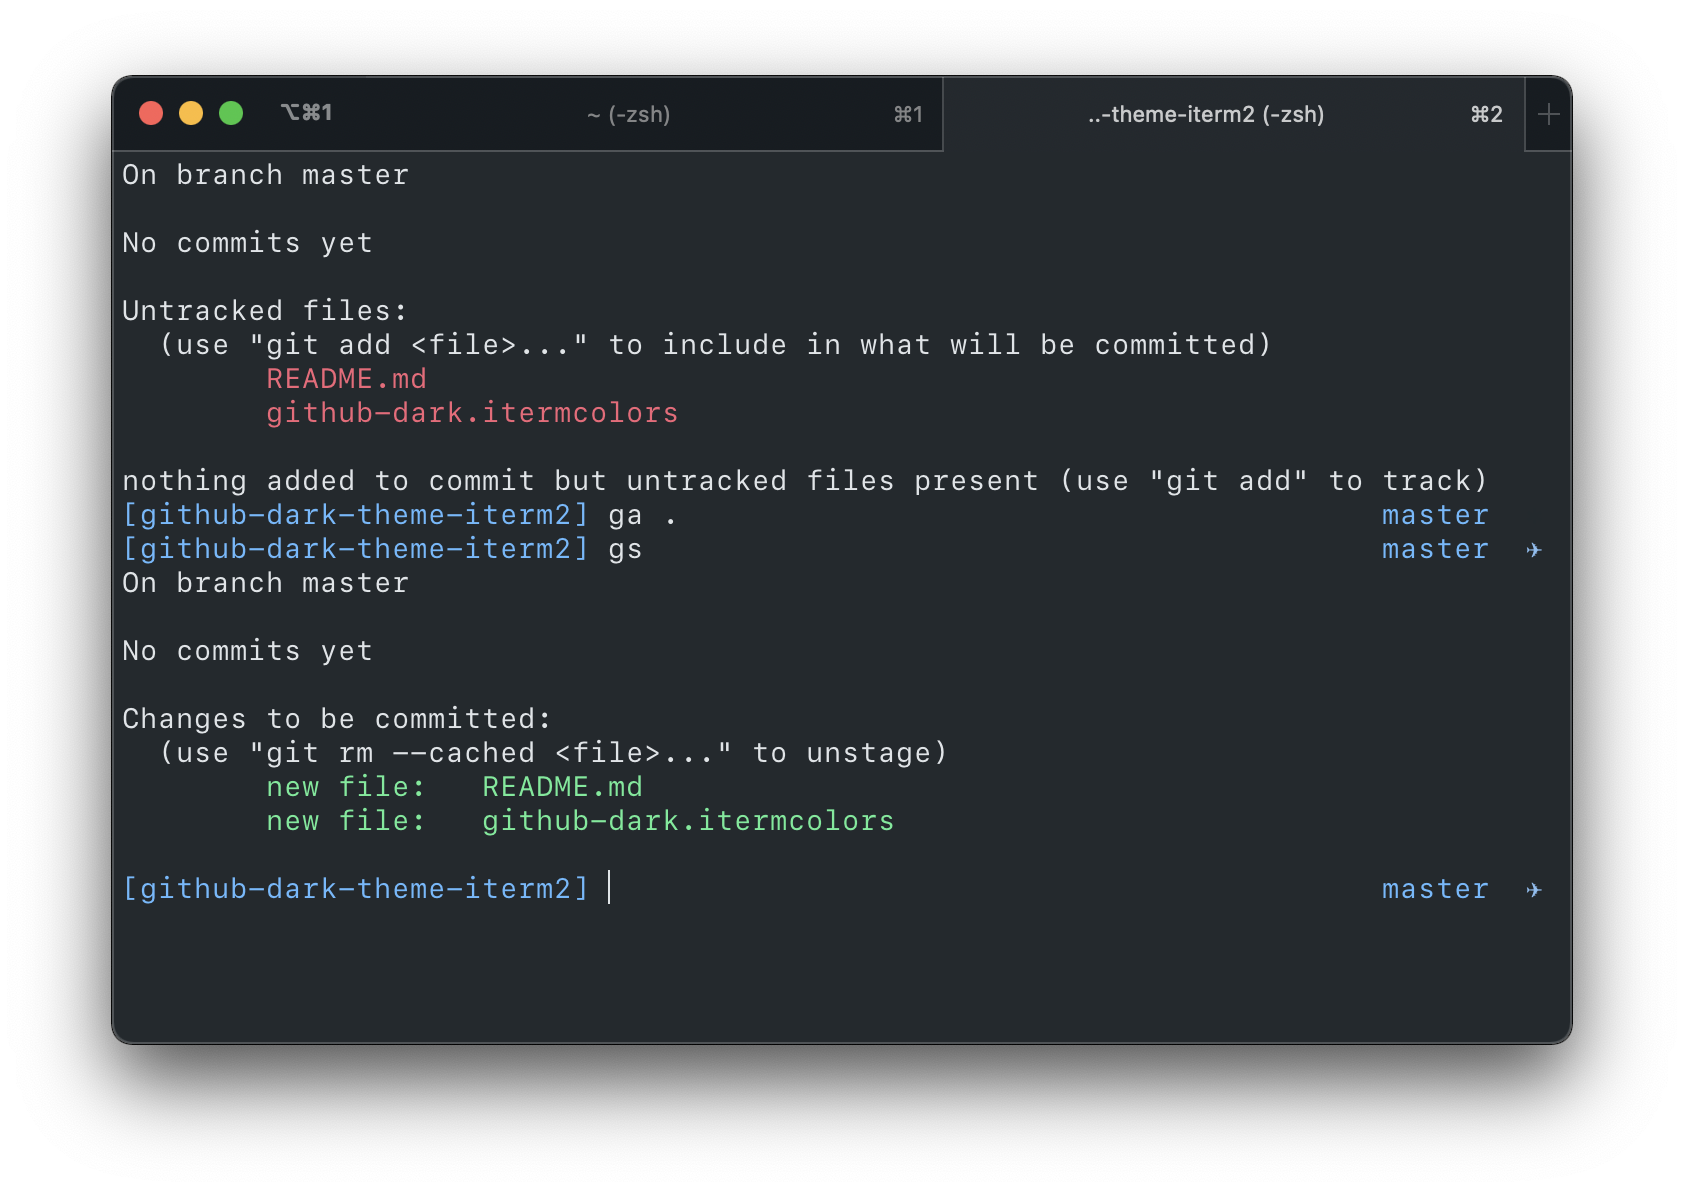Click first 'On branch master' line at top

point(265,175)
